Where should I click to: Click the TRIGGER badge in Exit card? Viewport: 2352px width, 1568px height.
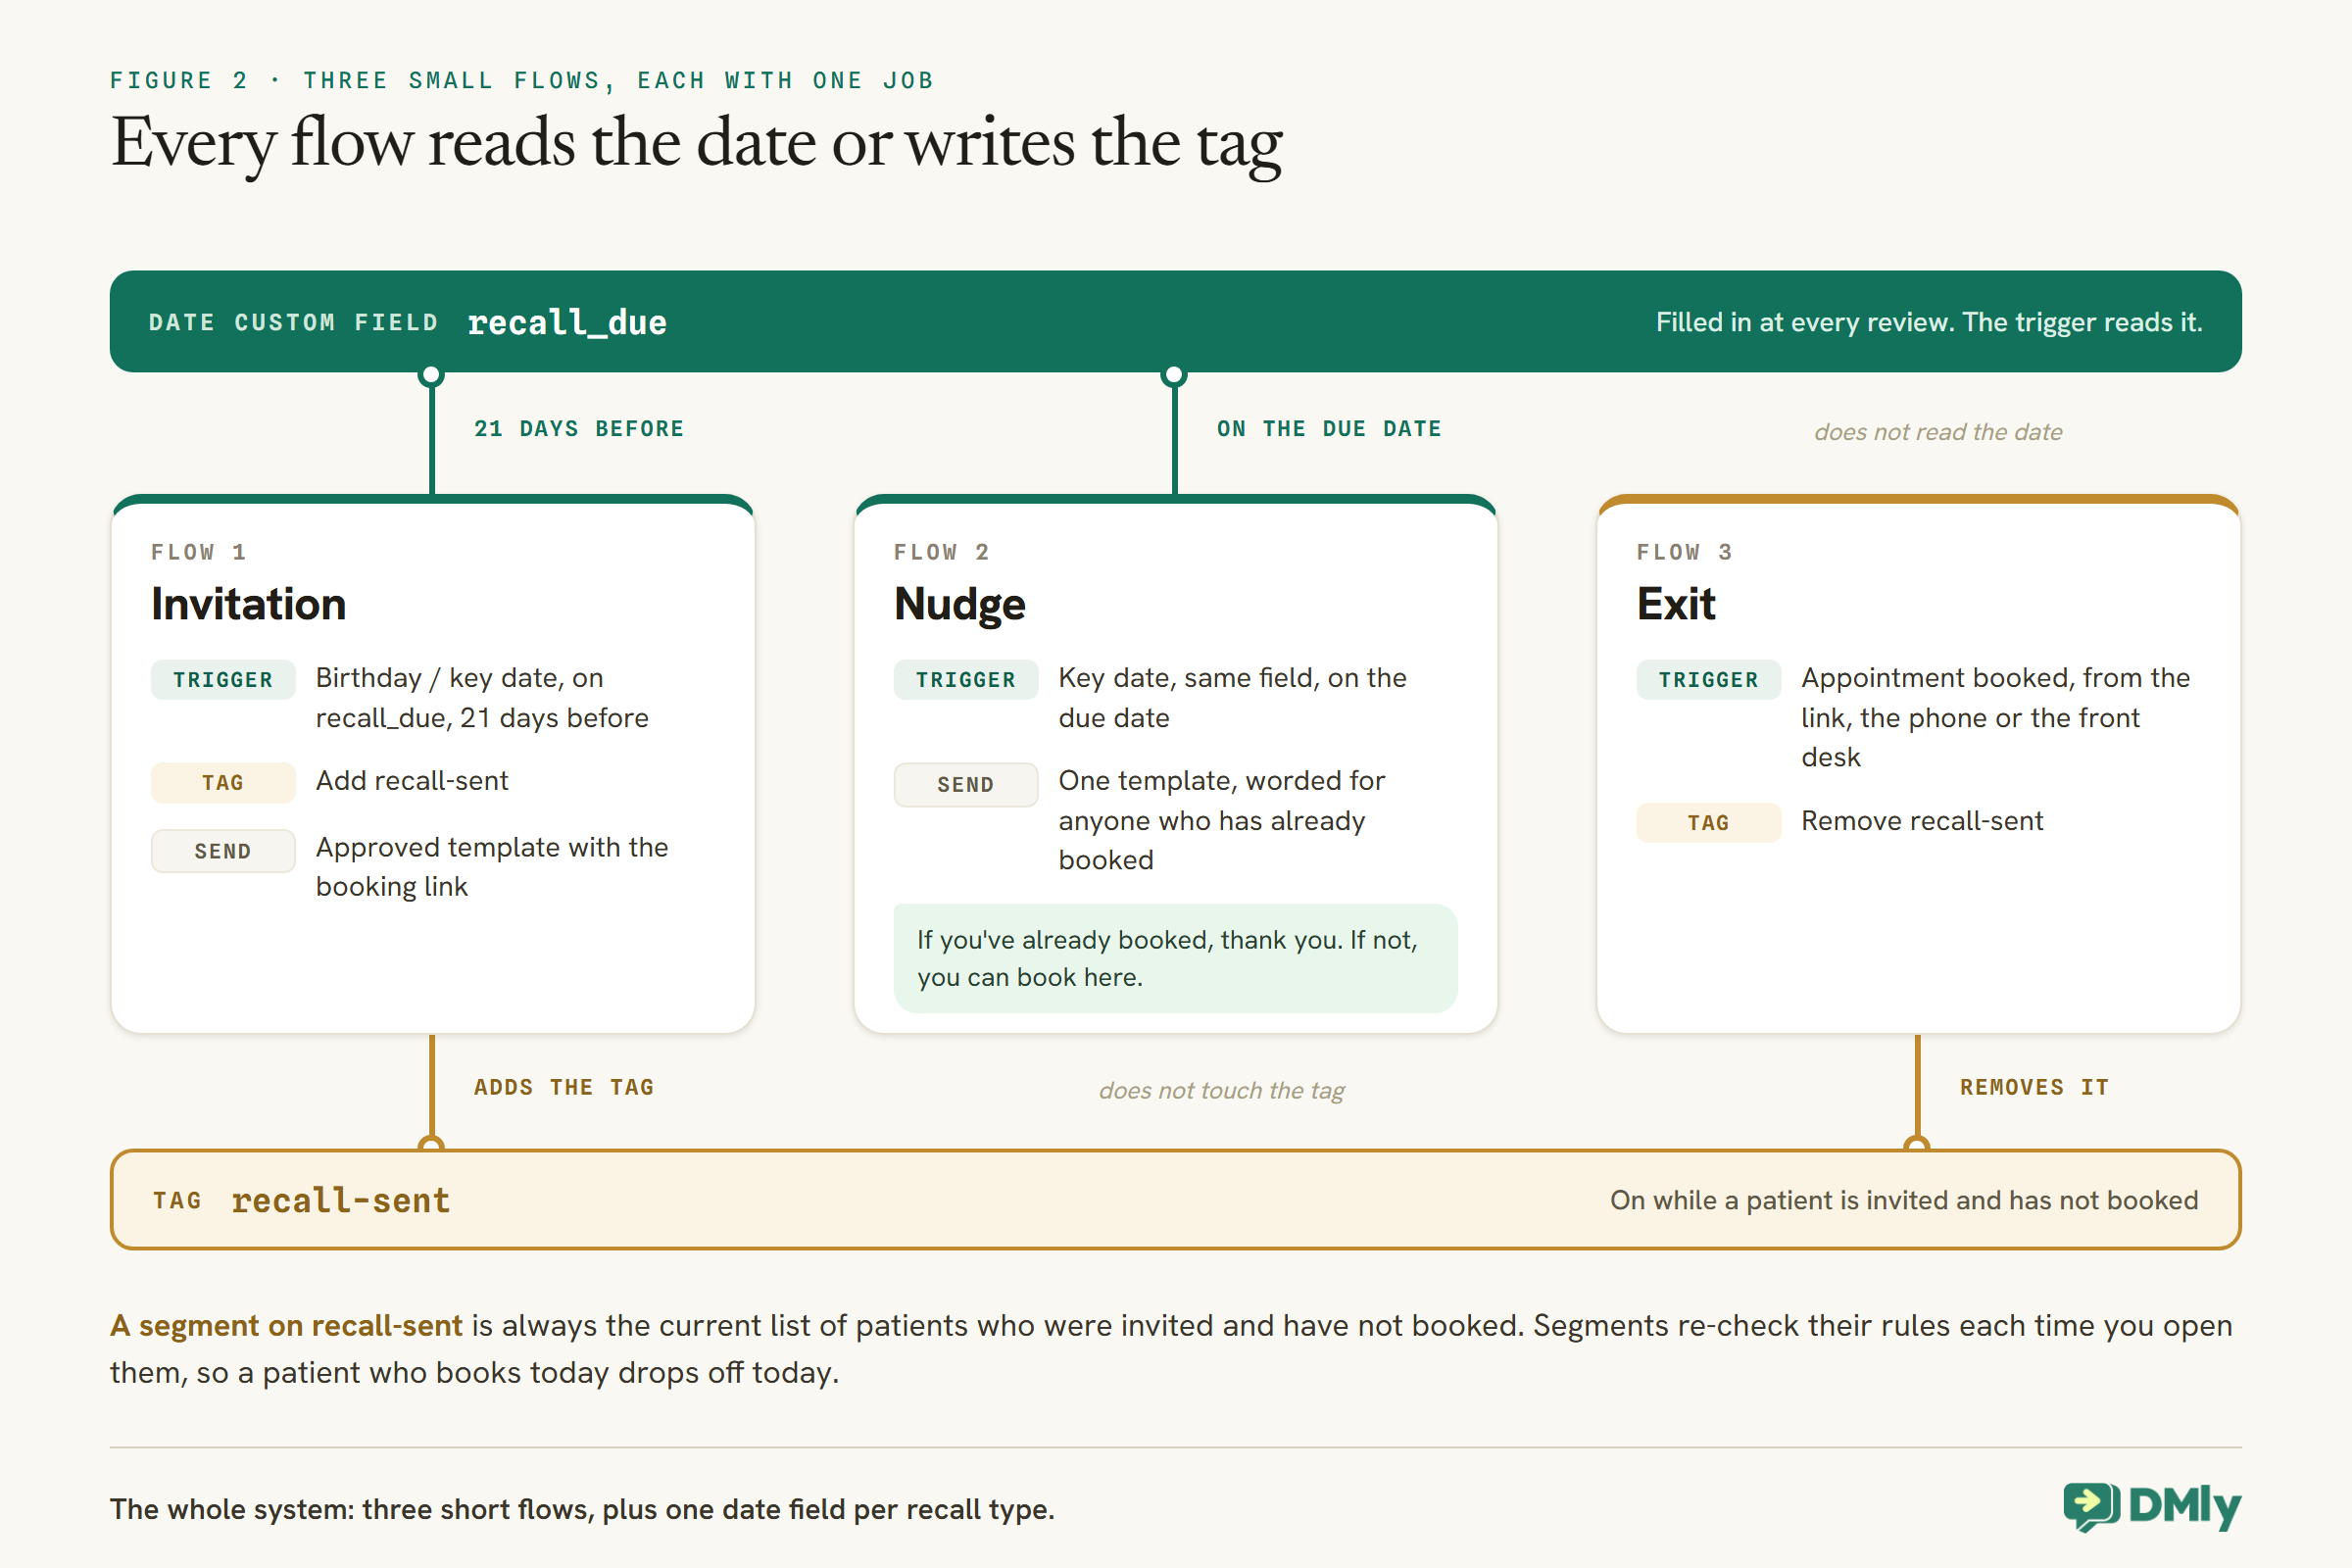1709,680
